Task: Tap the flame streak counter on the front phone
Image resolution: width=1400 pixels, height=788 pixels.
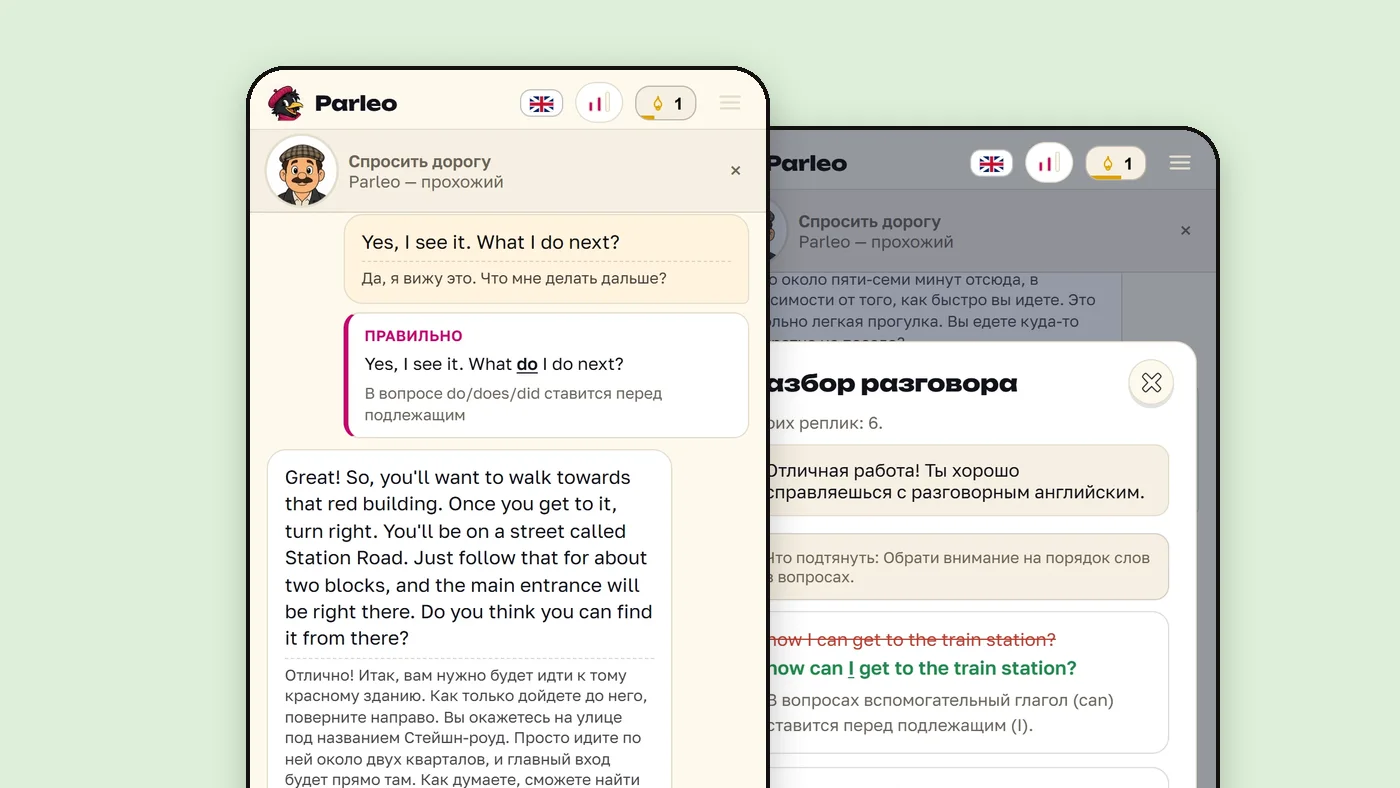Action: click(666, 103)
